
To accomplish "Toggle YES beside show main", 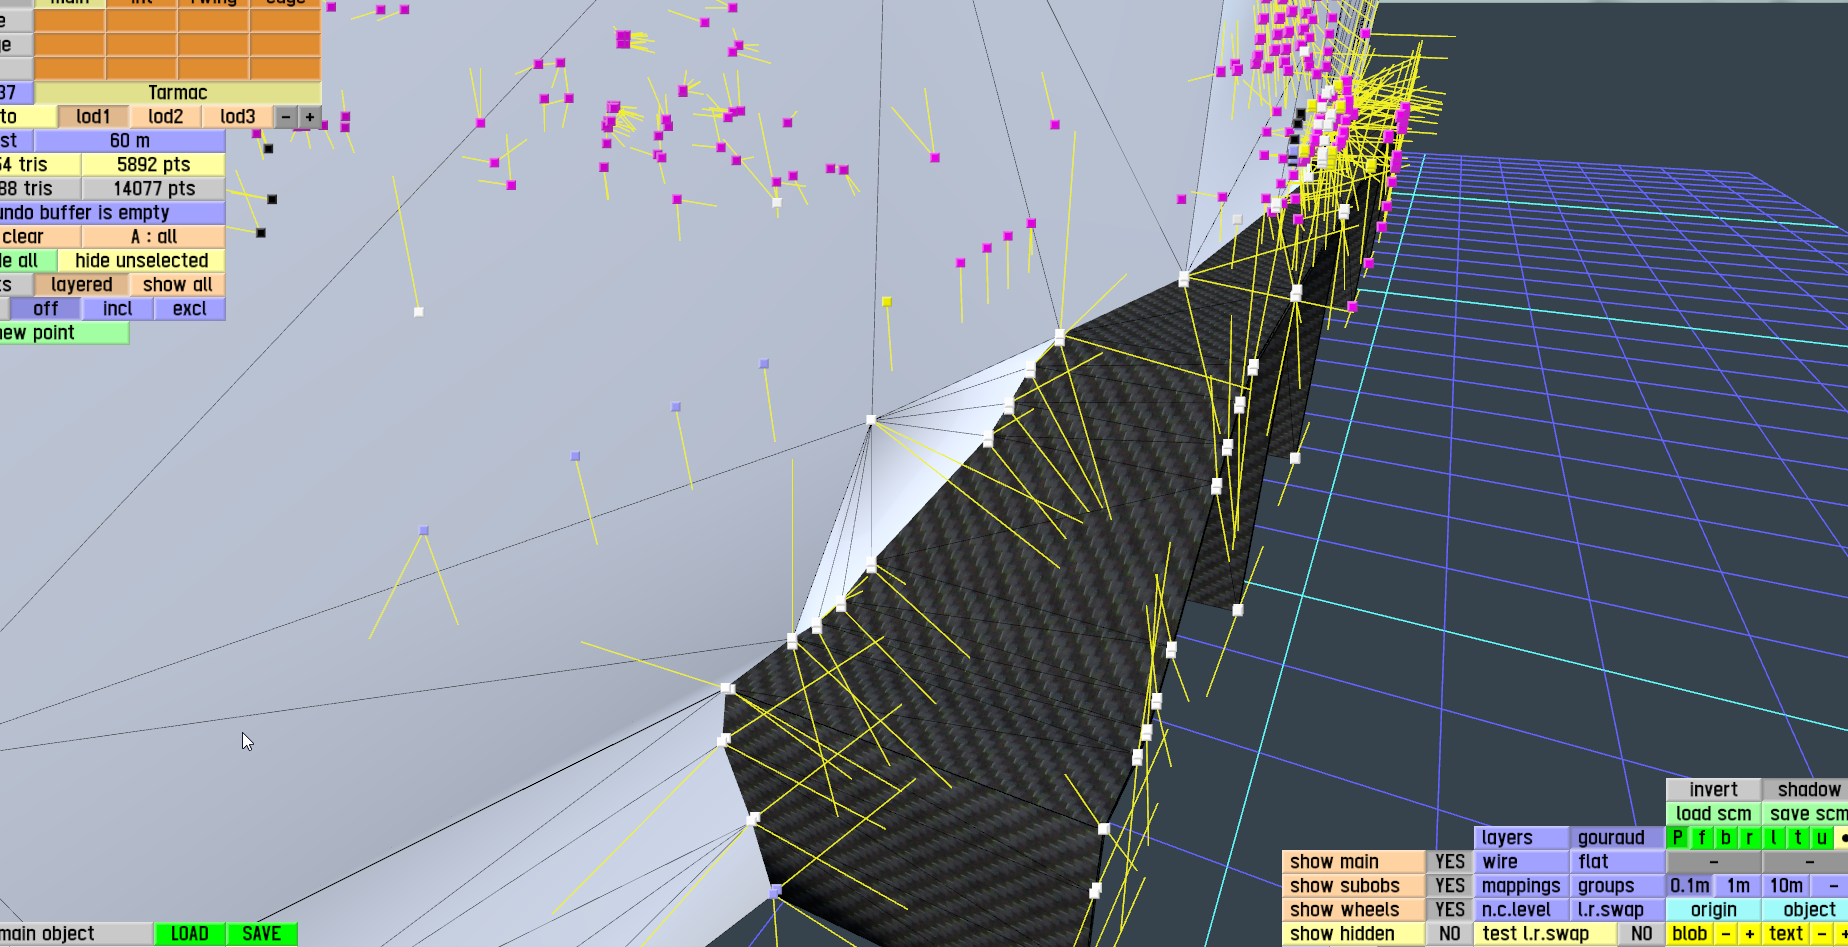I will [x=1450, y=862].
